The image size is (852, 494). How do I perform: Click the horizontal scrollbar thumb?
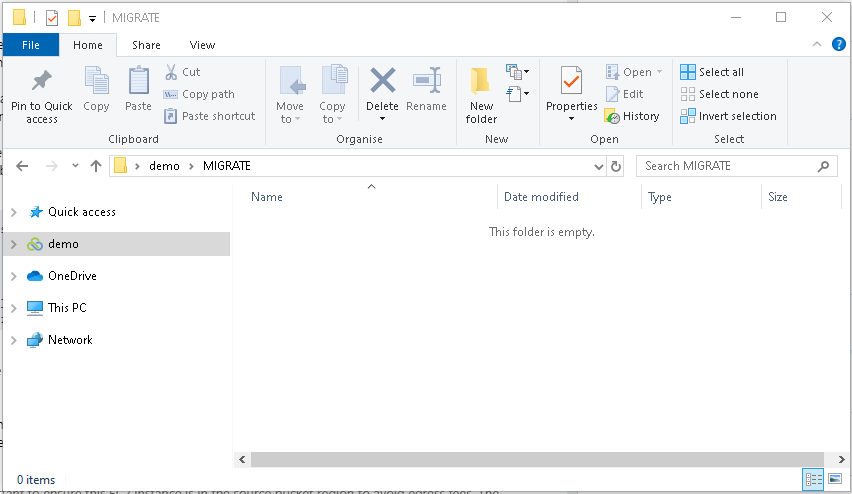point(537,460)
